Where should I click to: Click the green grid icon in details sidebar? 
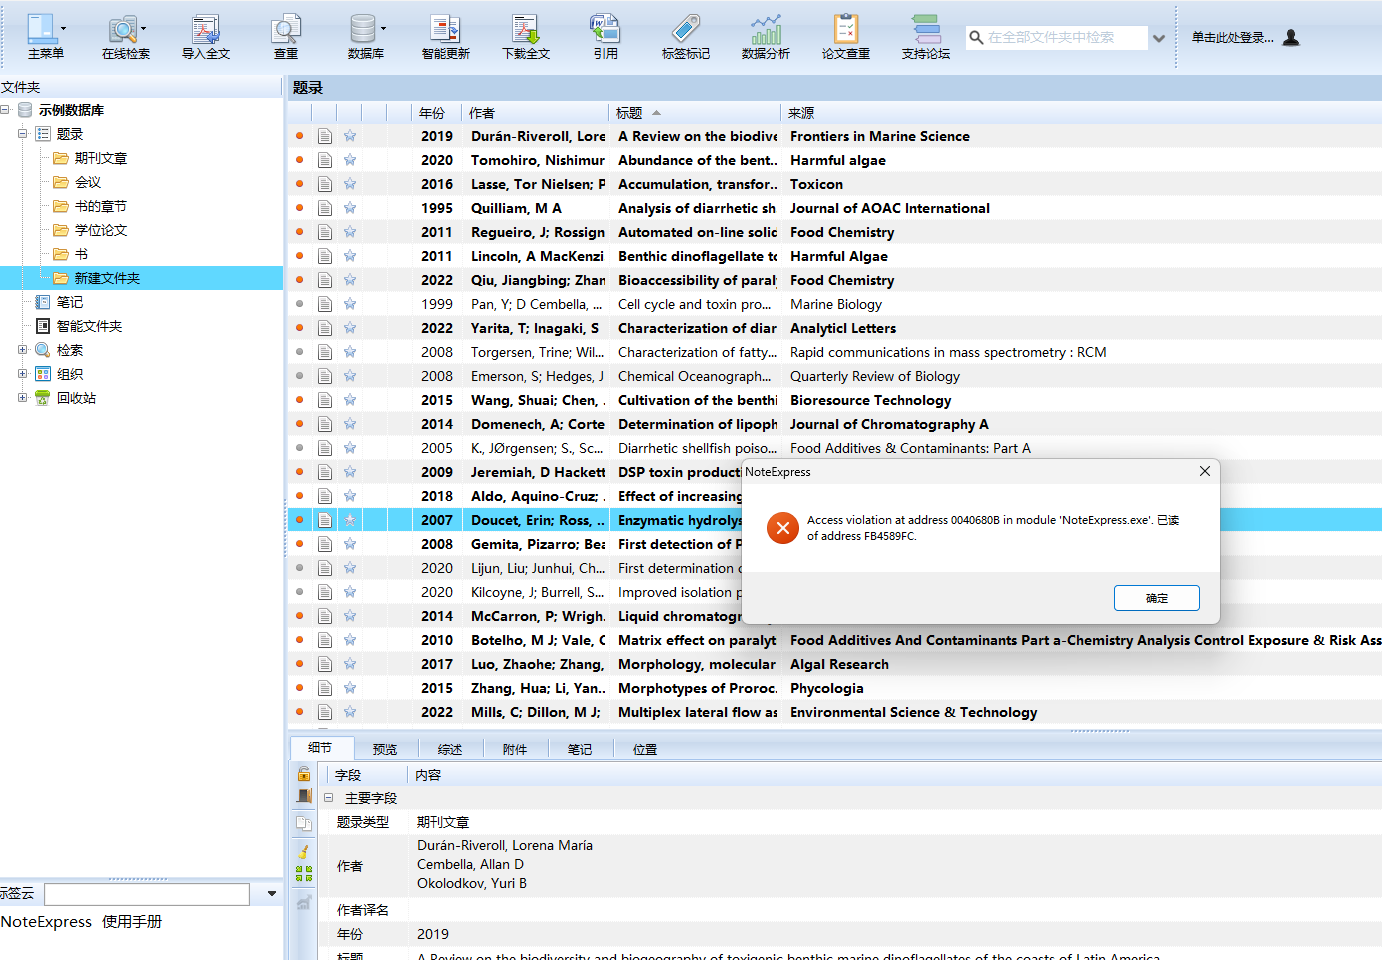(x=304, y=874)
